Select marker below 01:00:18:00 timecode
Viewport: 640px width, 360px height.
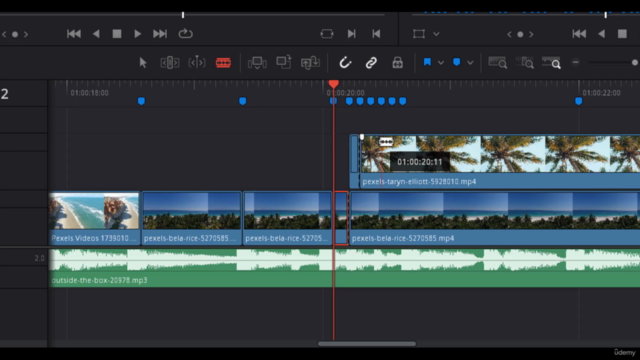click(x=141, y=101)
